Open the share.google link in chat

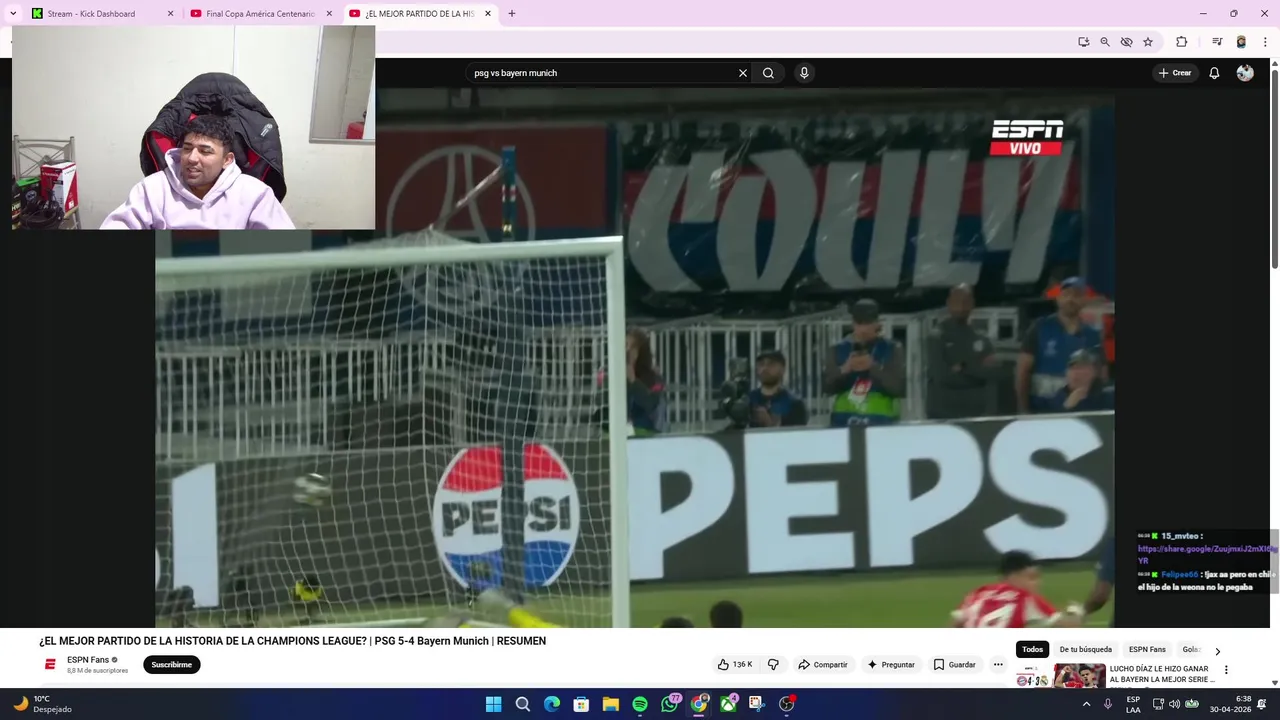coord(1205,554)
